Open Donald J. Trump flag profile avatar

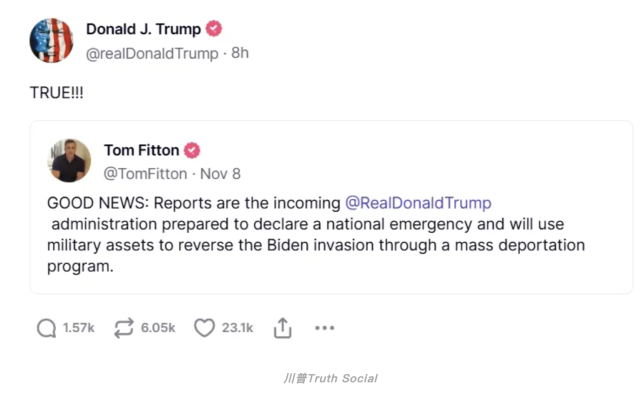tap(51, 40)
